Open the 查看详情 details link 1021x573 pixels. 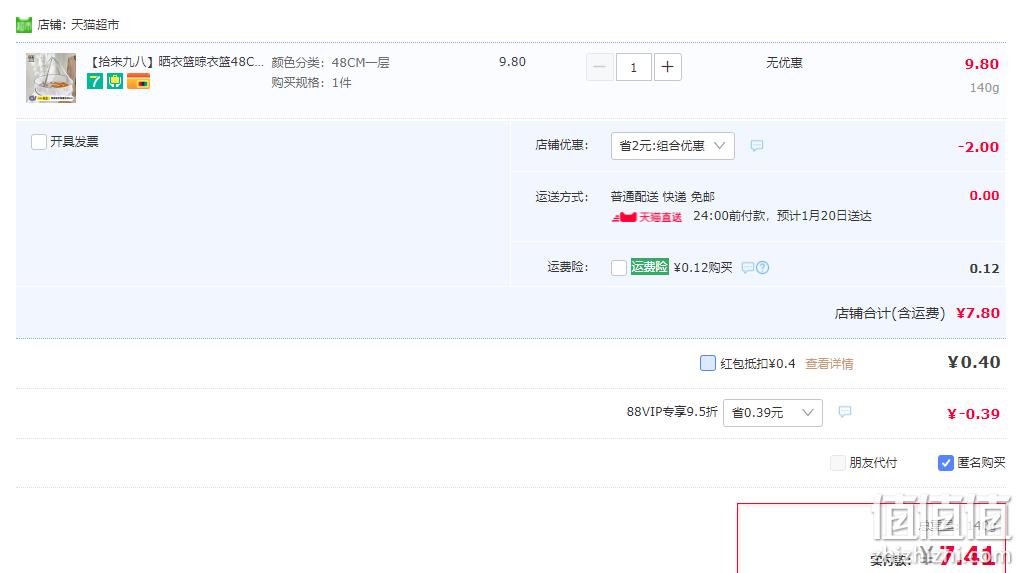pyautogui.click(x=829, y=364)
